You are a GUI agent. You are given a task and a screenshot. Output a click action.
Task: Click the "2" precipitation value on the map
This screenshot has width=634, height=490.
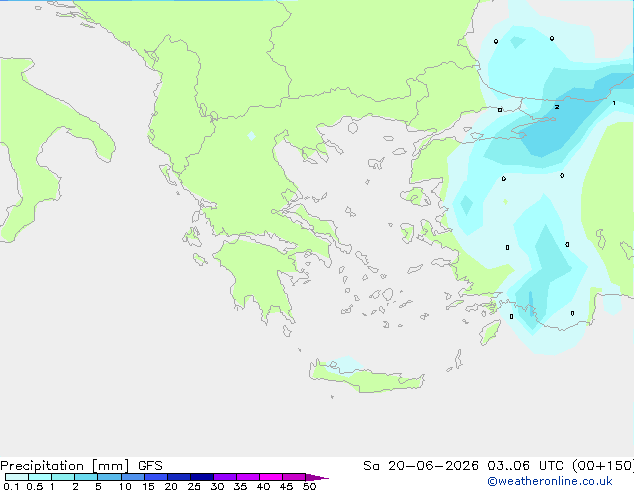(x=557, y=107)
